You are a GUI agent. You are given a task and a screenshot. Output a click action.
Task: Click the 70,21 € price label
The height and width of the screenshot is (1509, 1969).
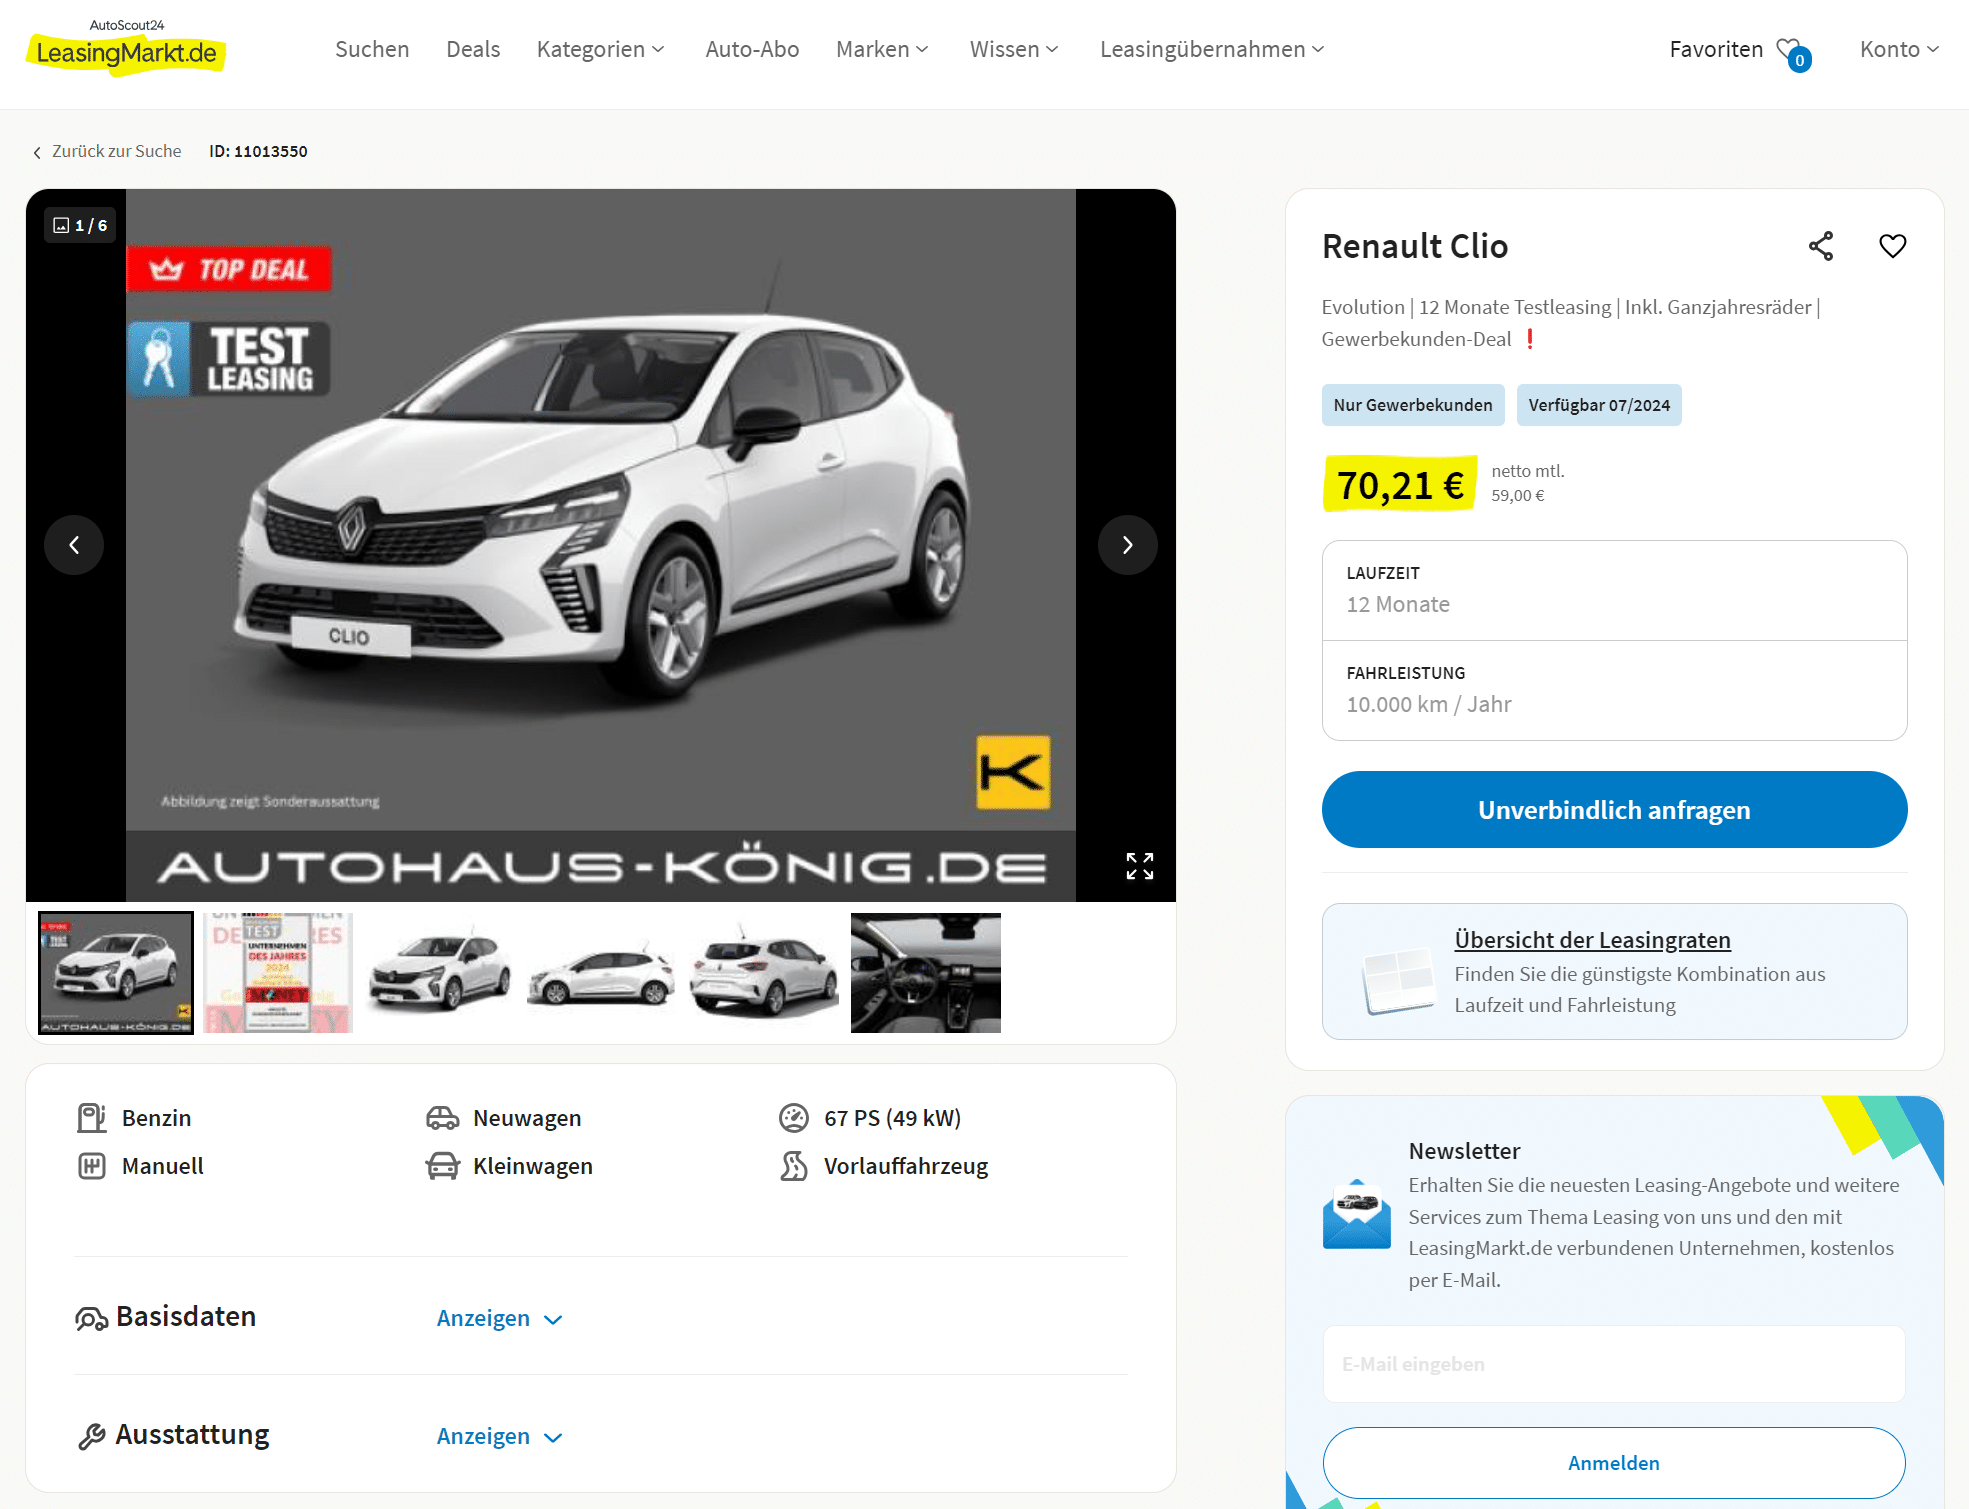pyautogui.click(x=1400, y=485)
